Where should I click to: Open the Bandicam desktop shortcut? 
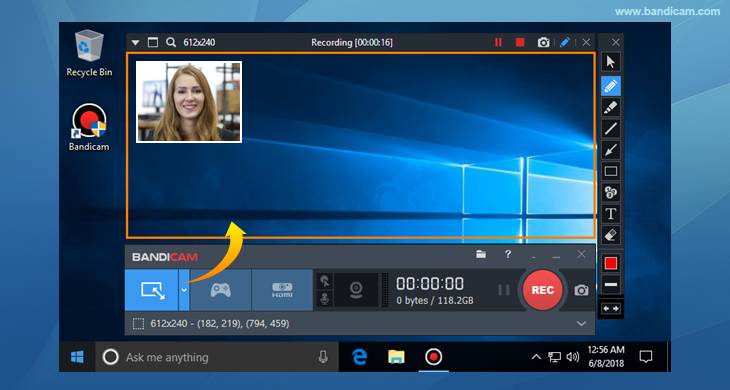tap(89, 128)
